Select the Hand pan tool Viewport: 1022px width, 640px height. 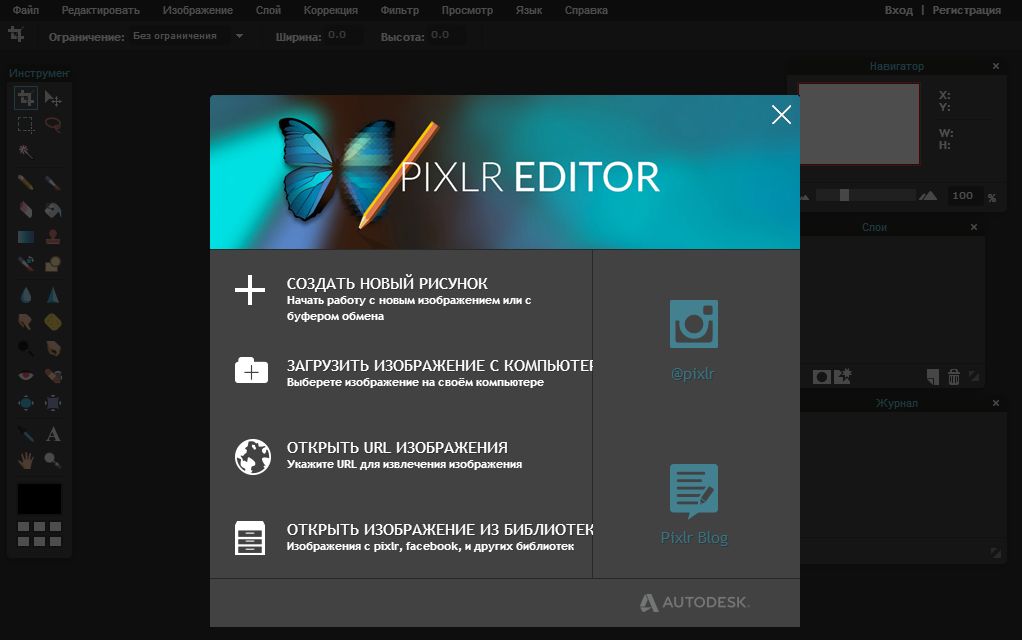click(25, 460)
